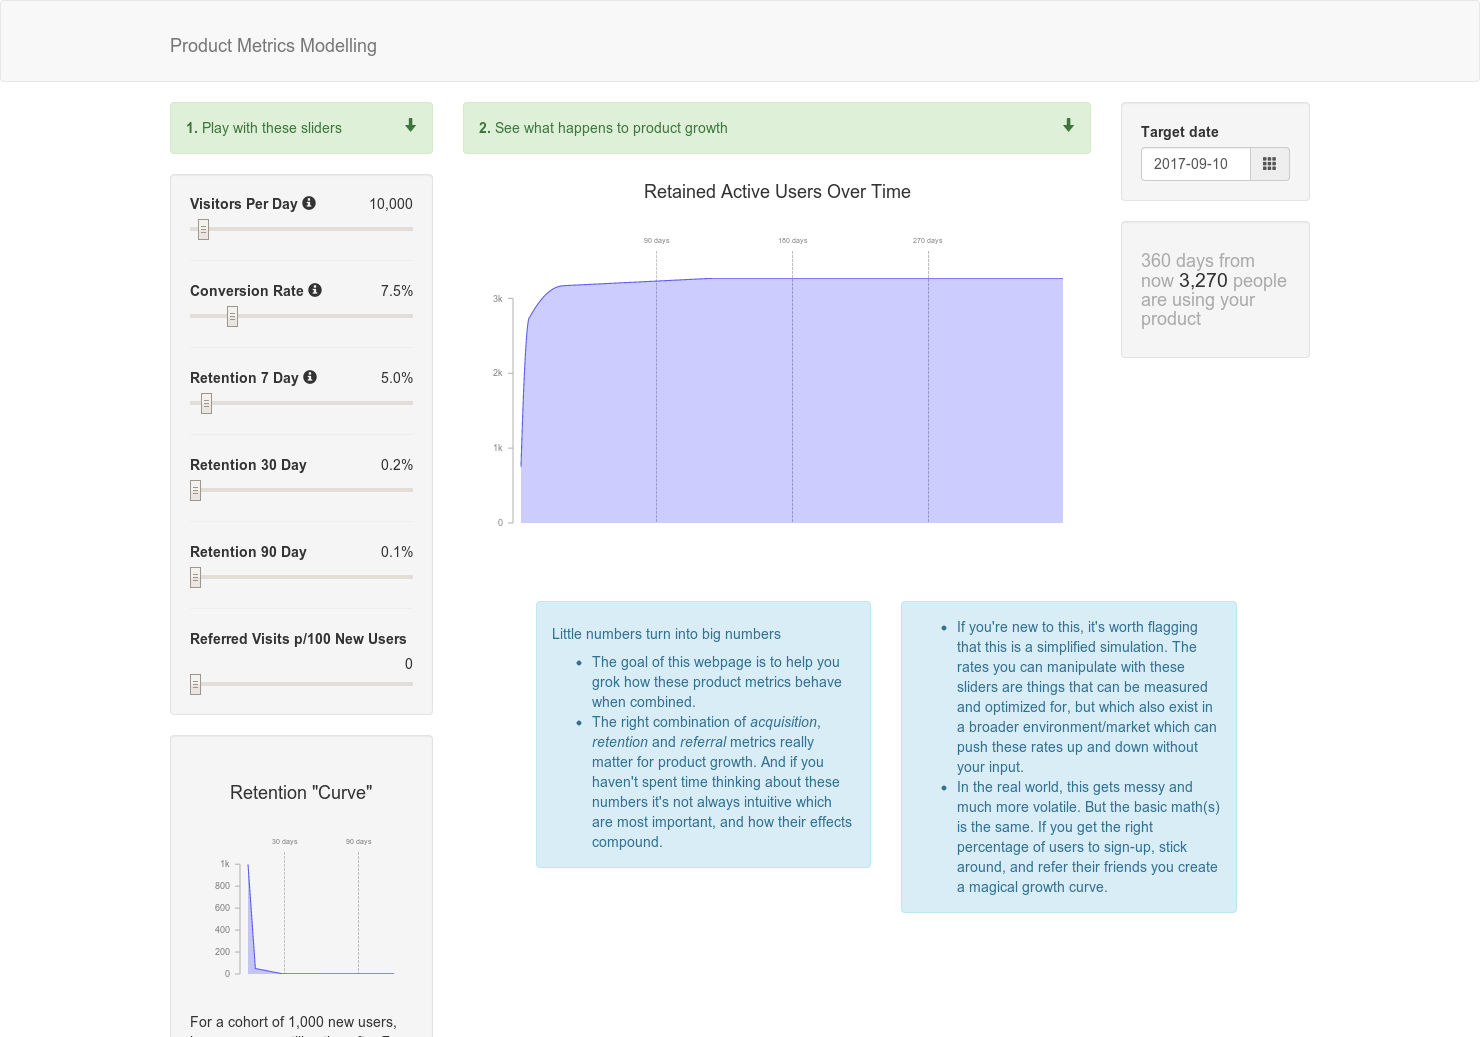Select the Retention 90 Day slider handle
Viewport: 1480px width, 1037px height.
tap(194, 577)
